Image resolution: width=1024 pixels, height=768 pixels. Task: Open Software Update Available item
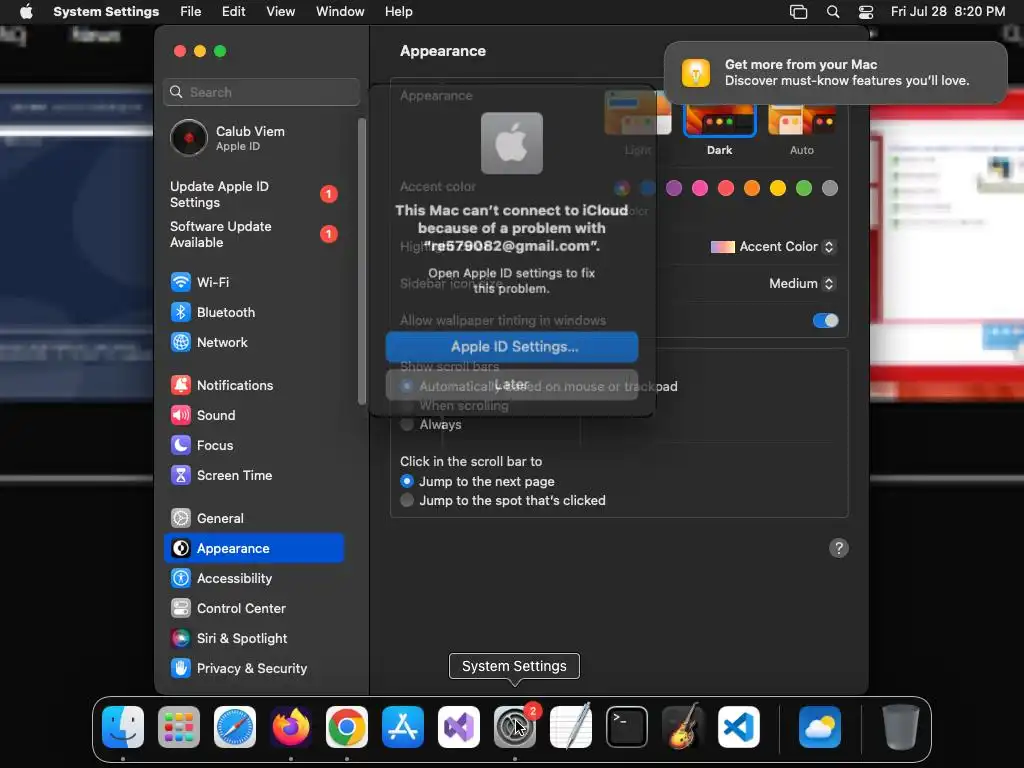(x=253, y=234)
